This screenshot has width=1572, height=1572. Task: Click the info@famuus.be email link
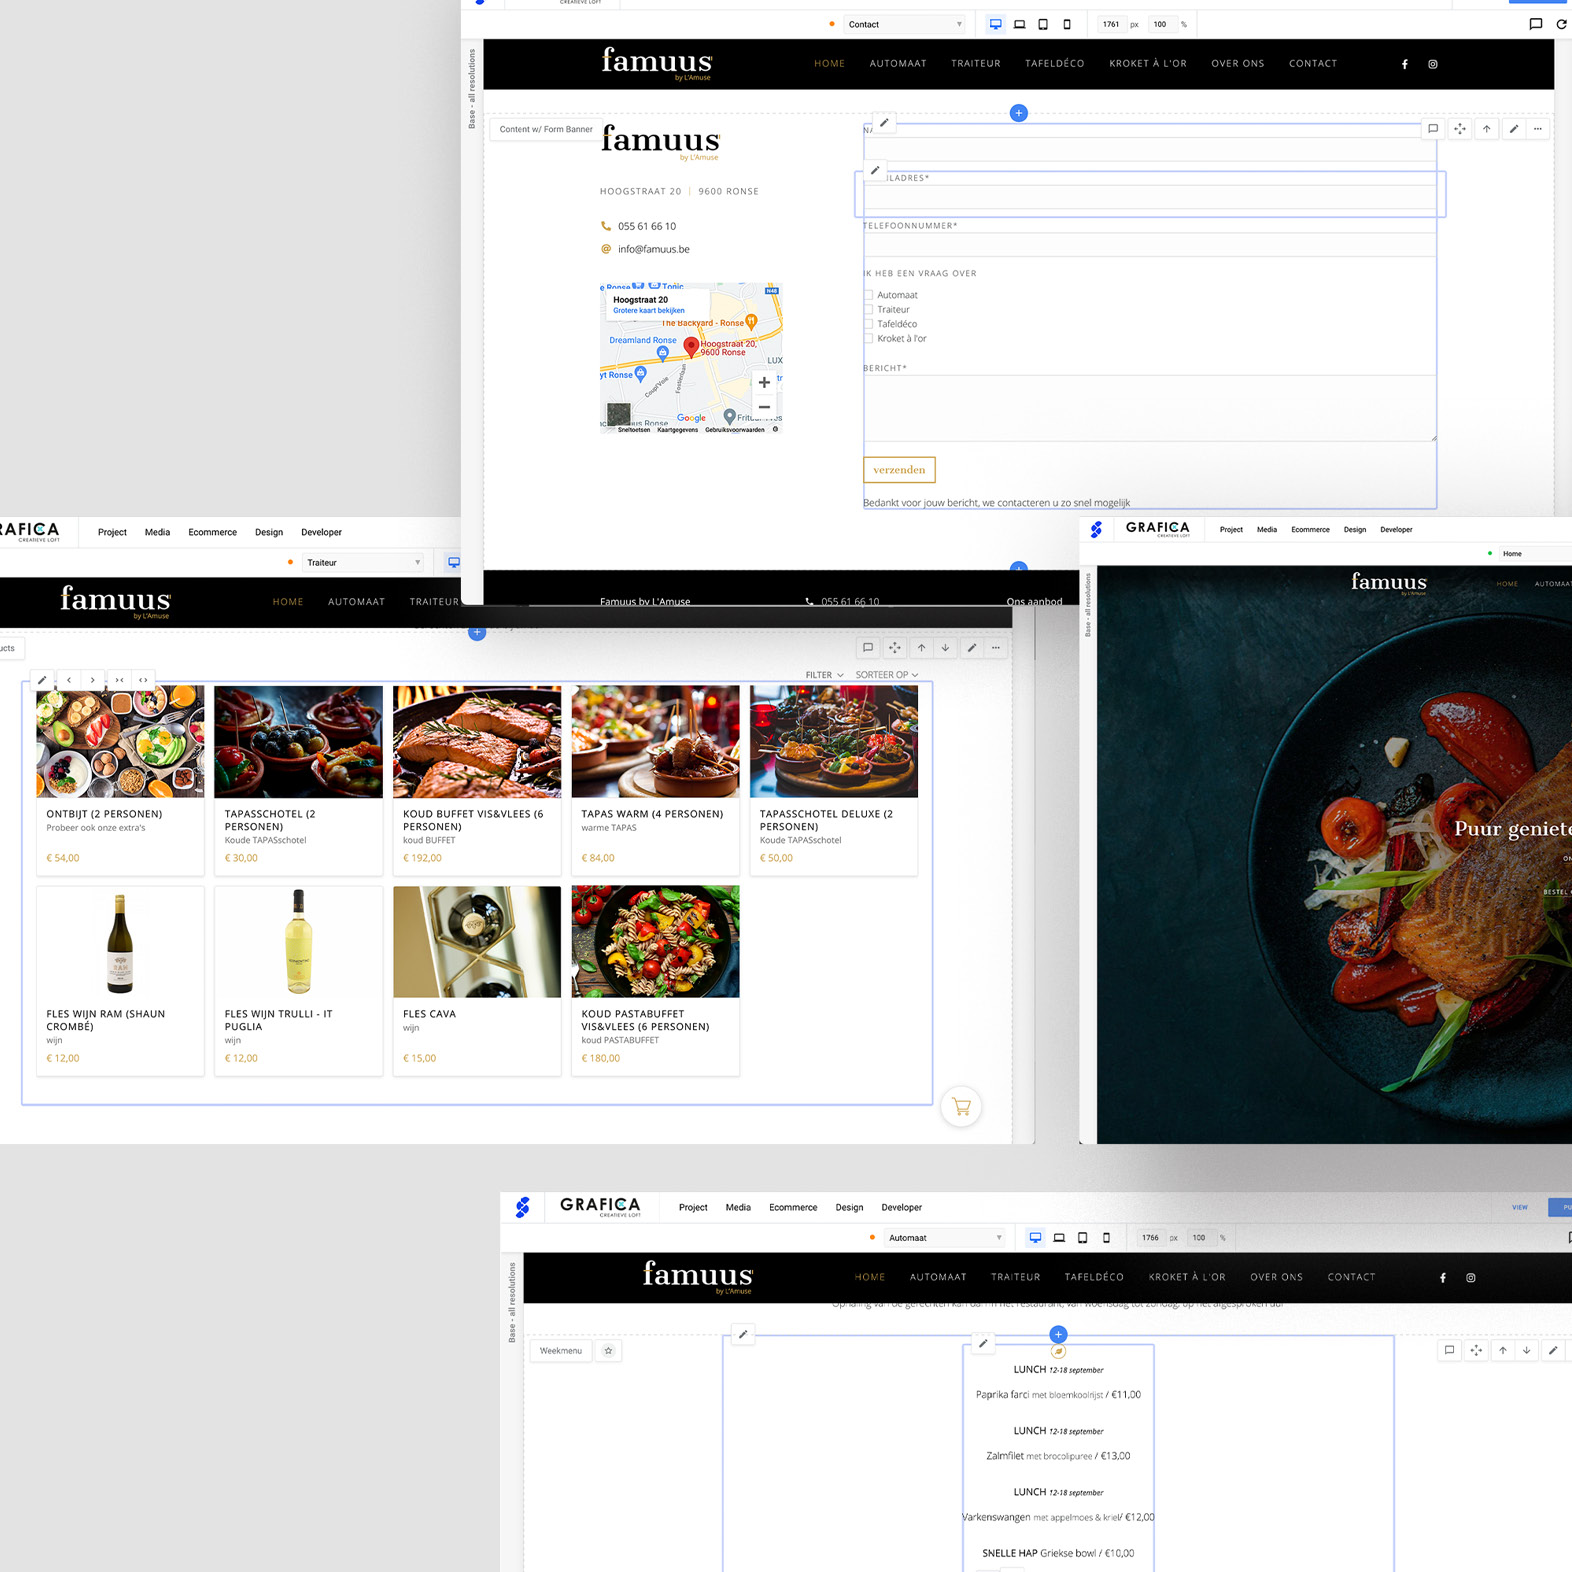[653, 250]
